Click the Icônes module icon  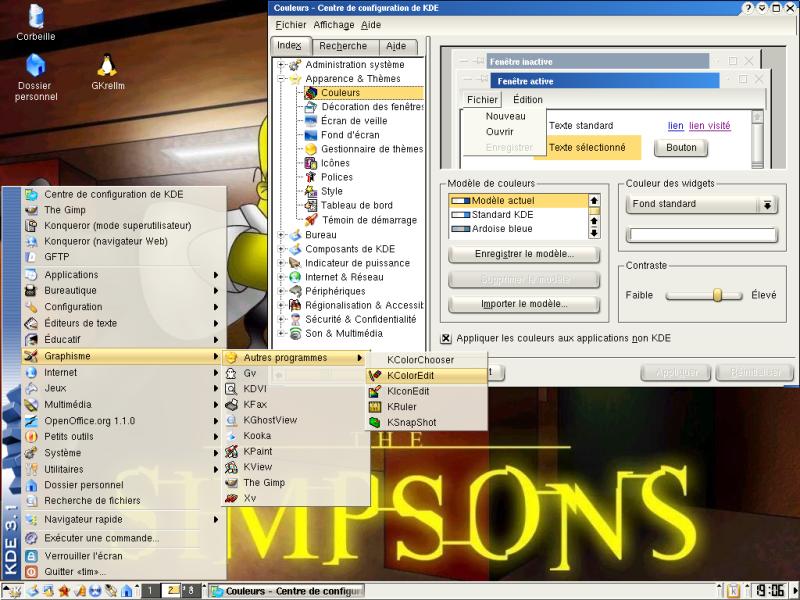click(x=311, y=163)
